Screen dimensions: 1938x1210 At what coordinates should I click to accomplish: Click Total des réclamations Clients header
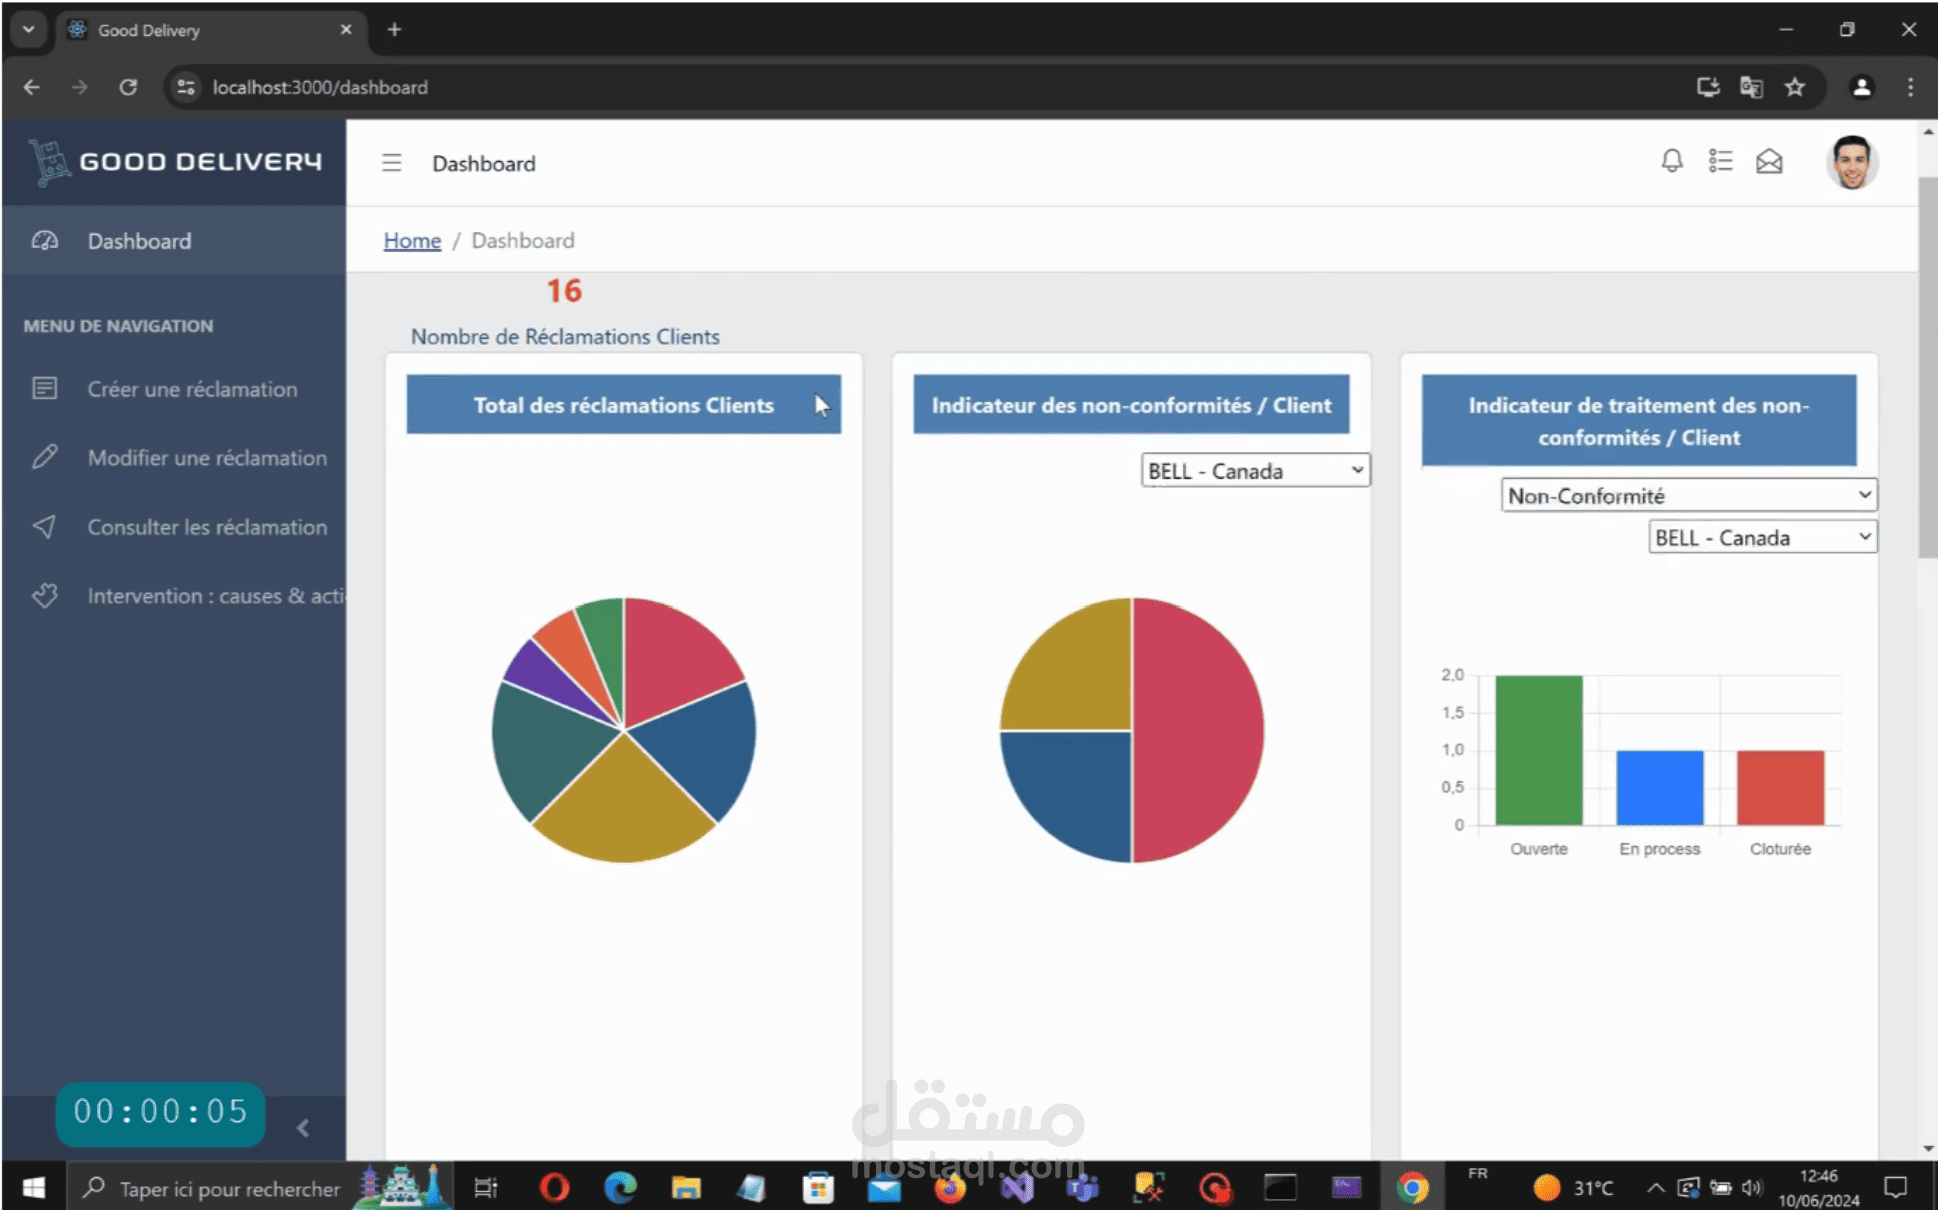click(623, 404)
